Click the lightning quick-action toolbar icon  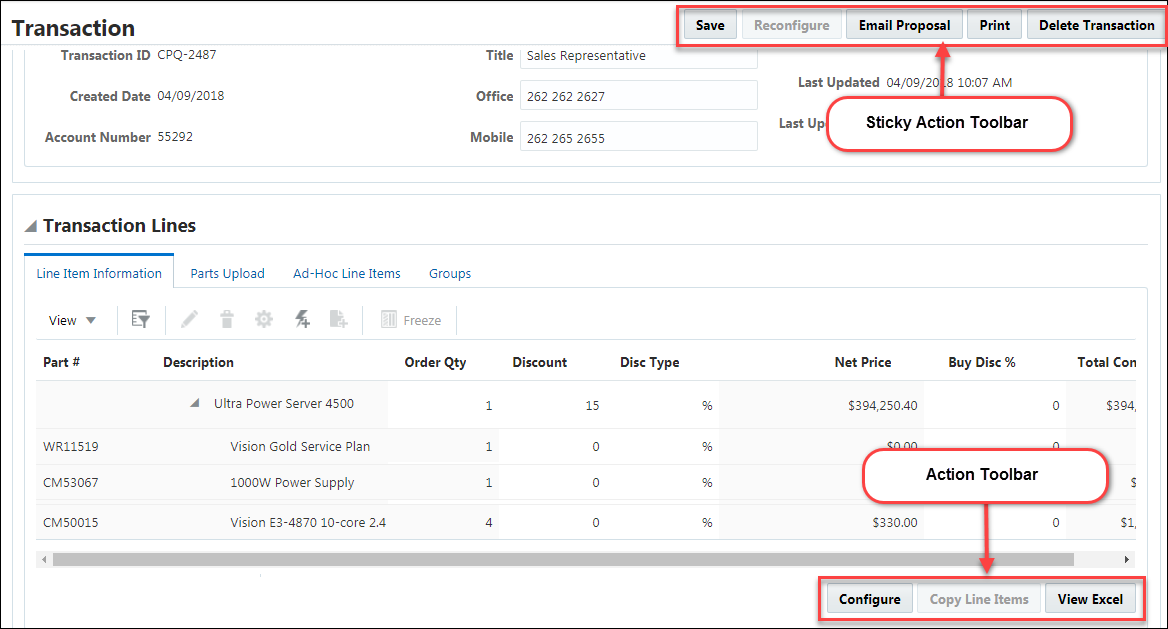[x=301, y=319]
